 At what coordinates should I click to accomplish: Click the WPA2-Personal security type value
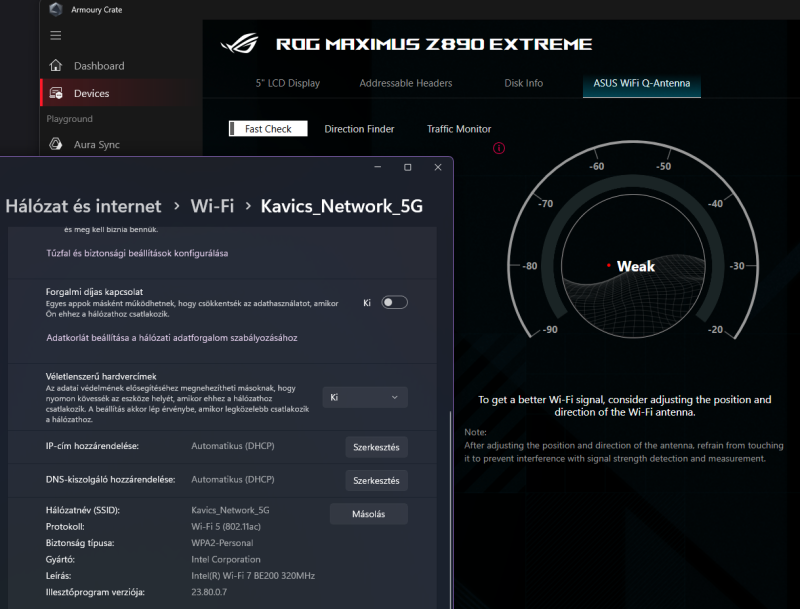(222, 543)
